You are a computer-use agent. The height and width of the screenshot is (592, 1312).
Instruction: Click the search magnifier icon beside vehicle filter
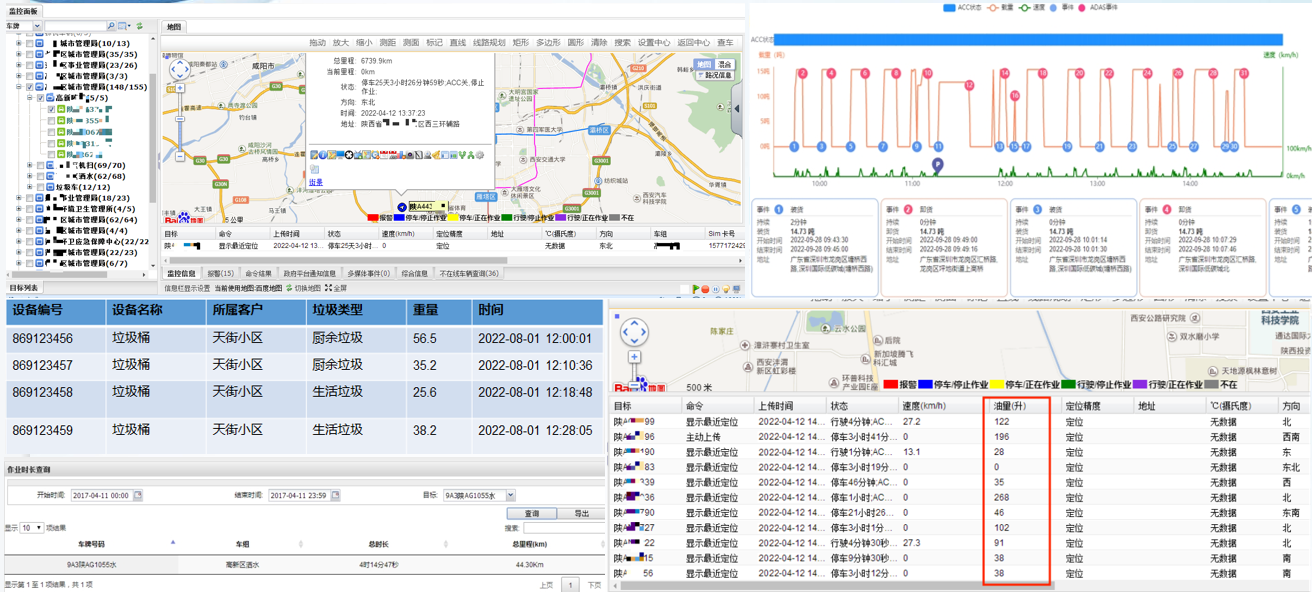click(109, 26)
